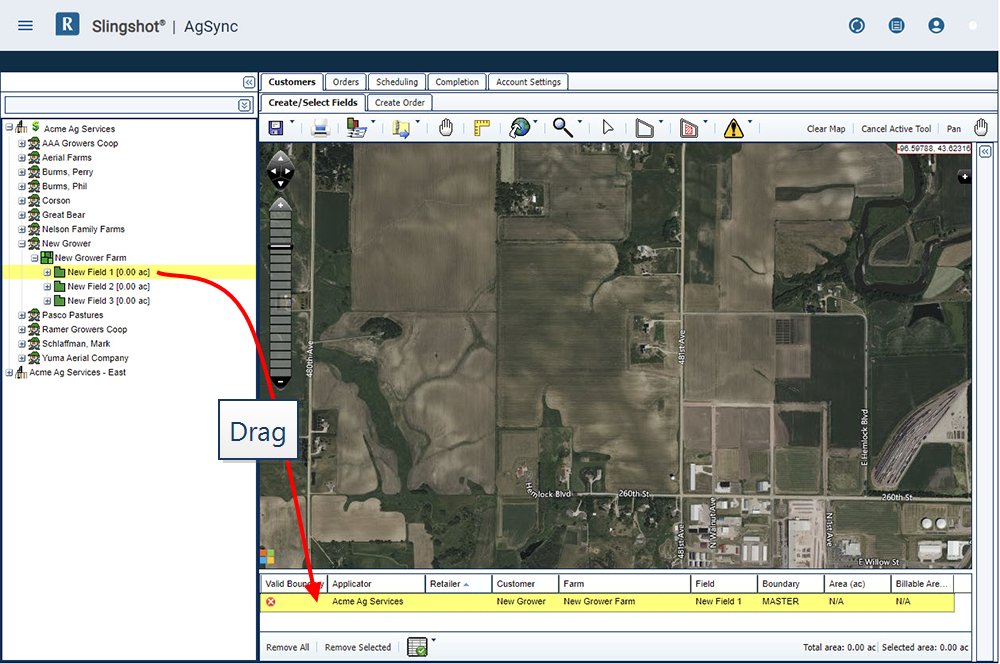Open the Account Settings tab
Screen dimensions: 1000x664
[528, 82]
